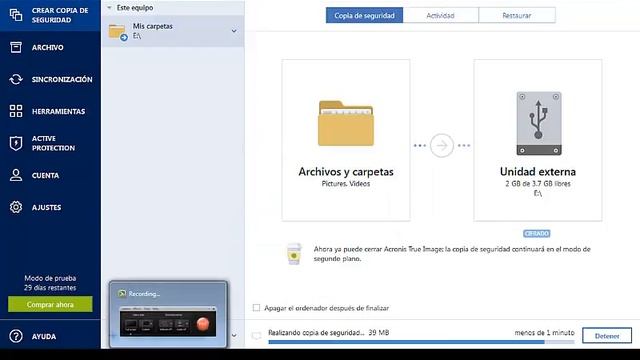The image size is (640, 360).
Task: Collapse the Este equipo list
Action: [x=109, y=8]
